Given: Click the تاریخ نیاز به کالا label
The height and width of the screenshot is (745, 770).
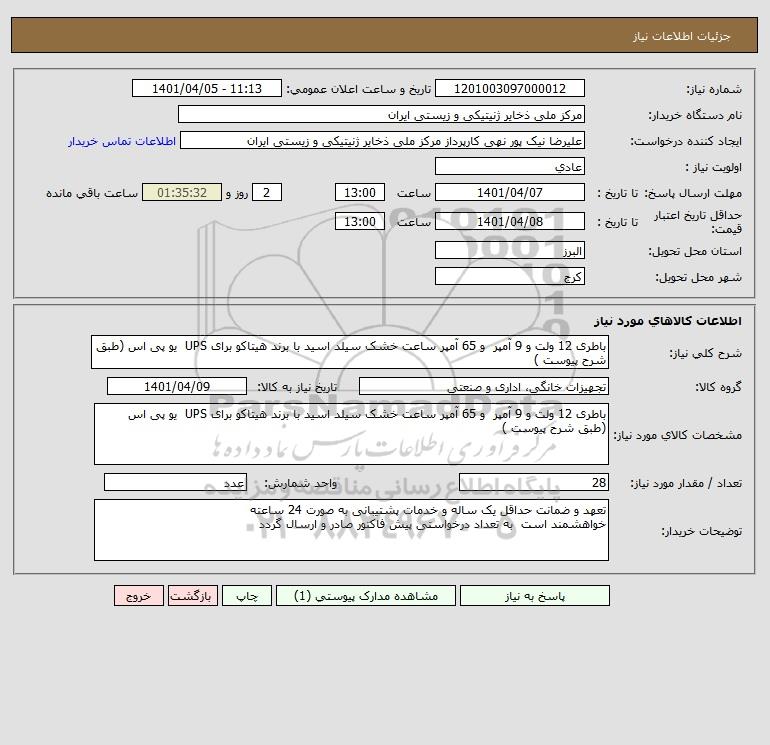Looking at the screenshot, I should 297,387.
